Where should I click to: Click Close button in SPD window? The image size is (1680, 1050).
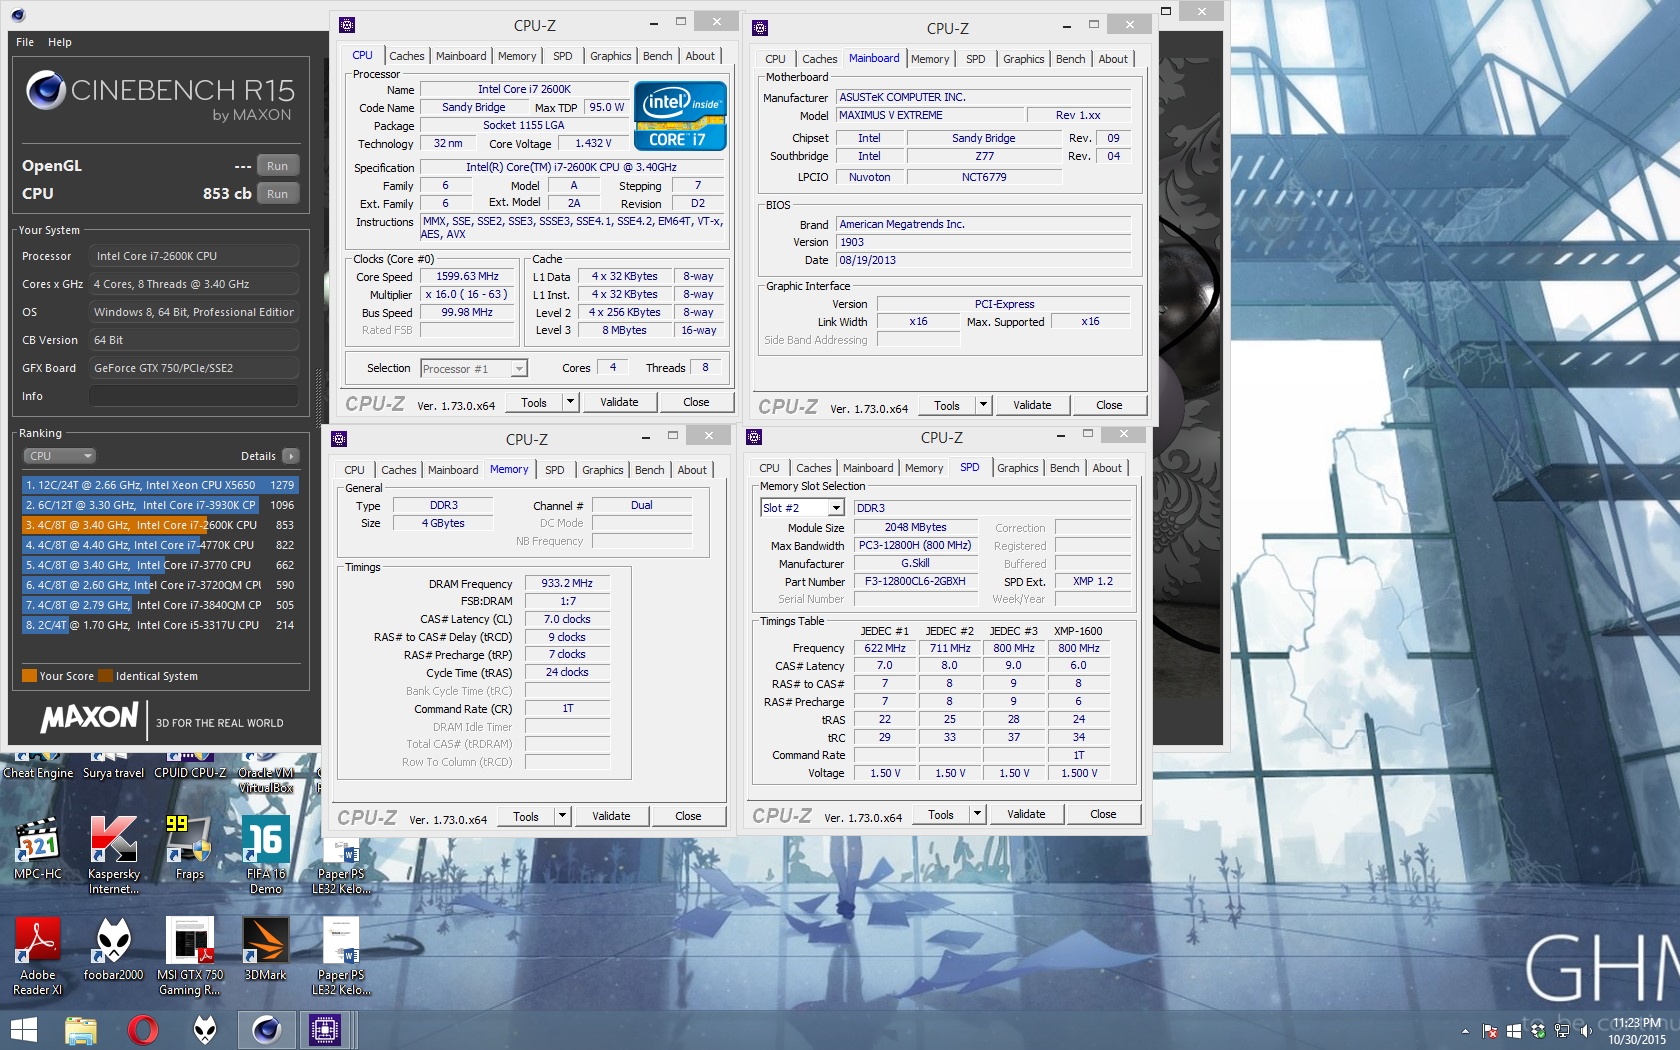point(1103,814)
